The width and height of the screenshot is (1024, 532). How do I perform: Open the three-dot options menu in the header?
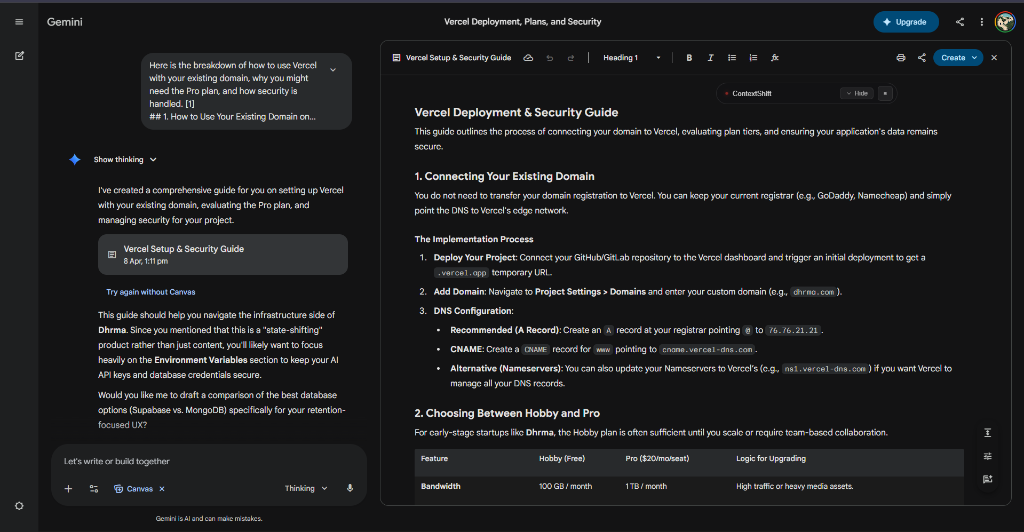[x=981, y=22]
